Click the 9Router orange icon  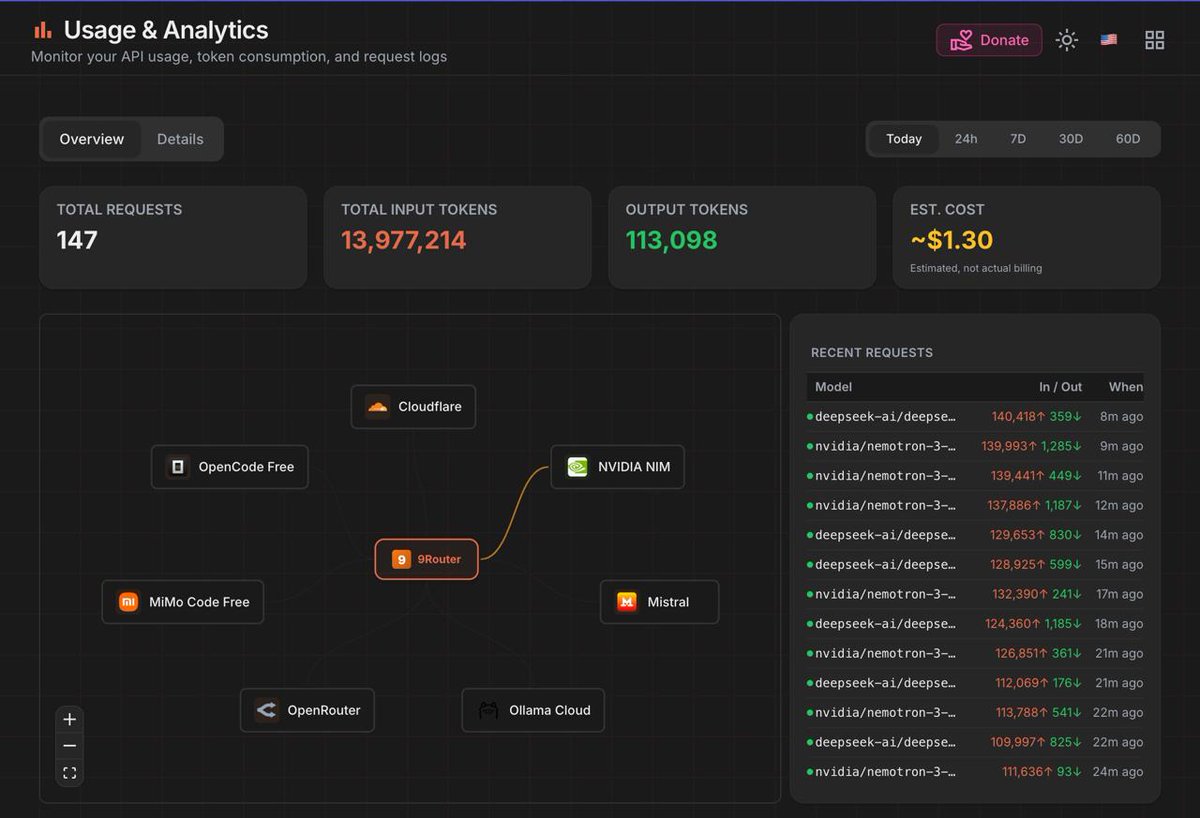tap(401, 559)
